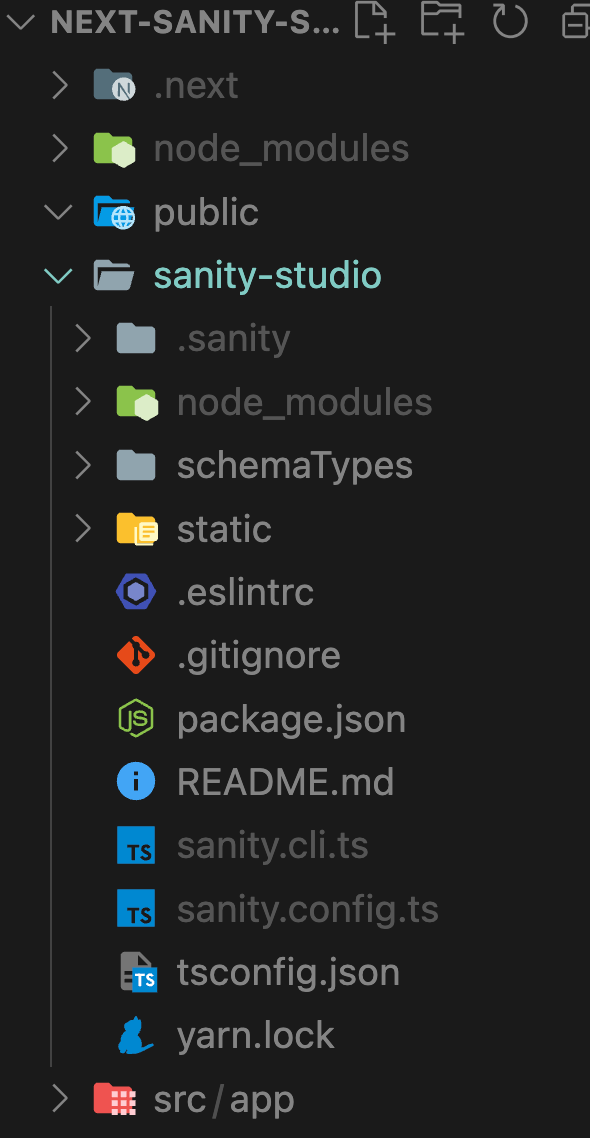The width and height of the screenshot is (590, 1138).
Task: Click the git icon beside .gitignore
Action: [x=136, y=655]
